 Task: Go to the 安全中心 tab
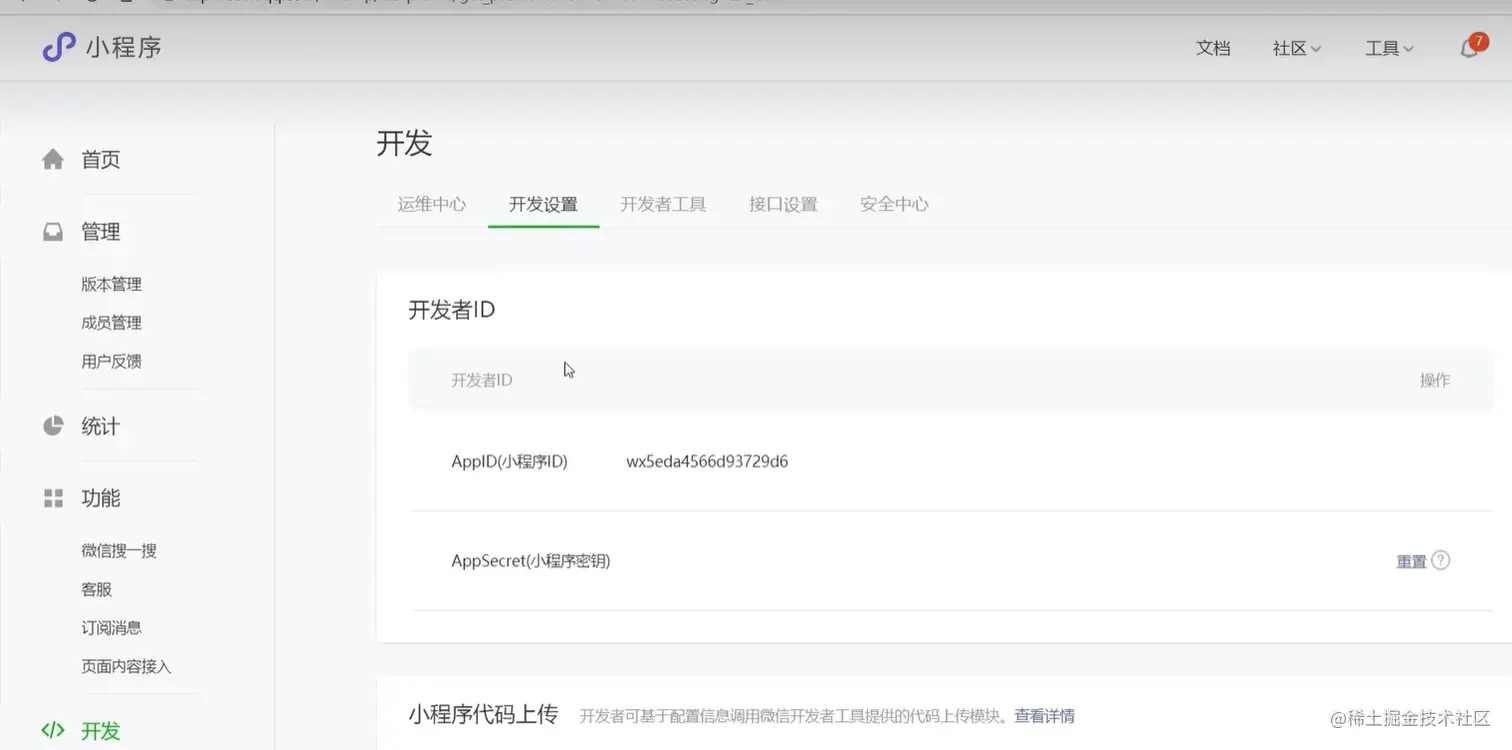(x=894, y=204)
